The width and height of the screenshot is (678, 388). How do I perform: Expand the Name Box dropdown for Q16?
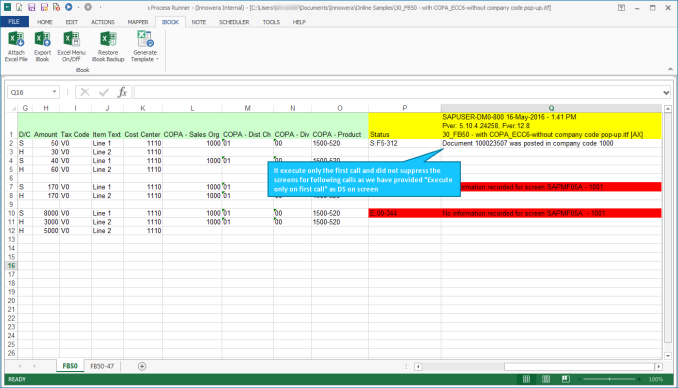54,92
